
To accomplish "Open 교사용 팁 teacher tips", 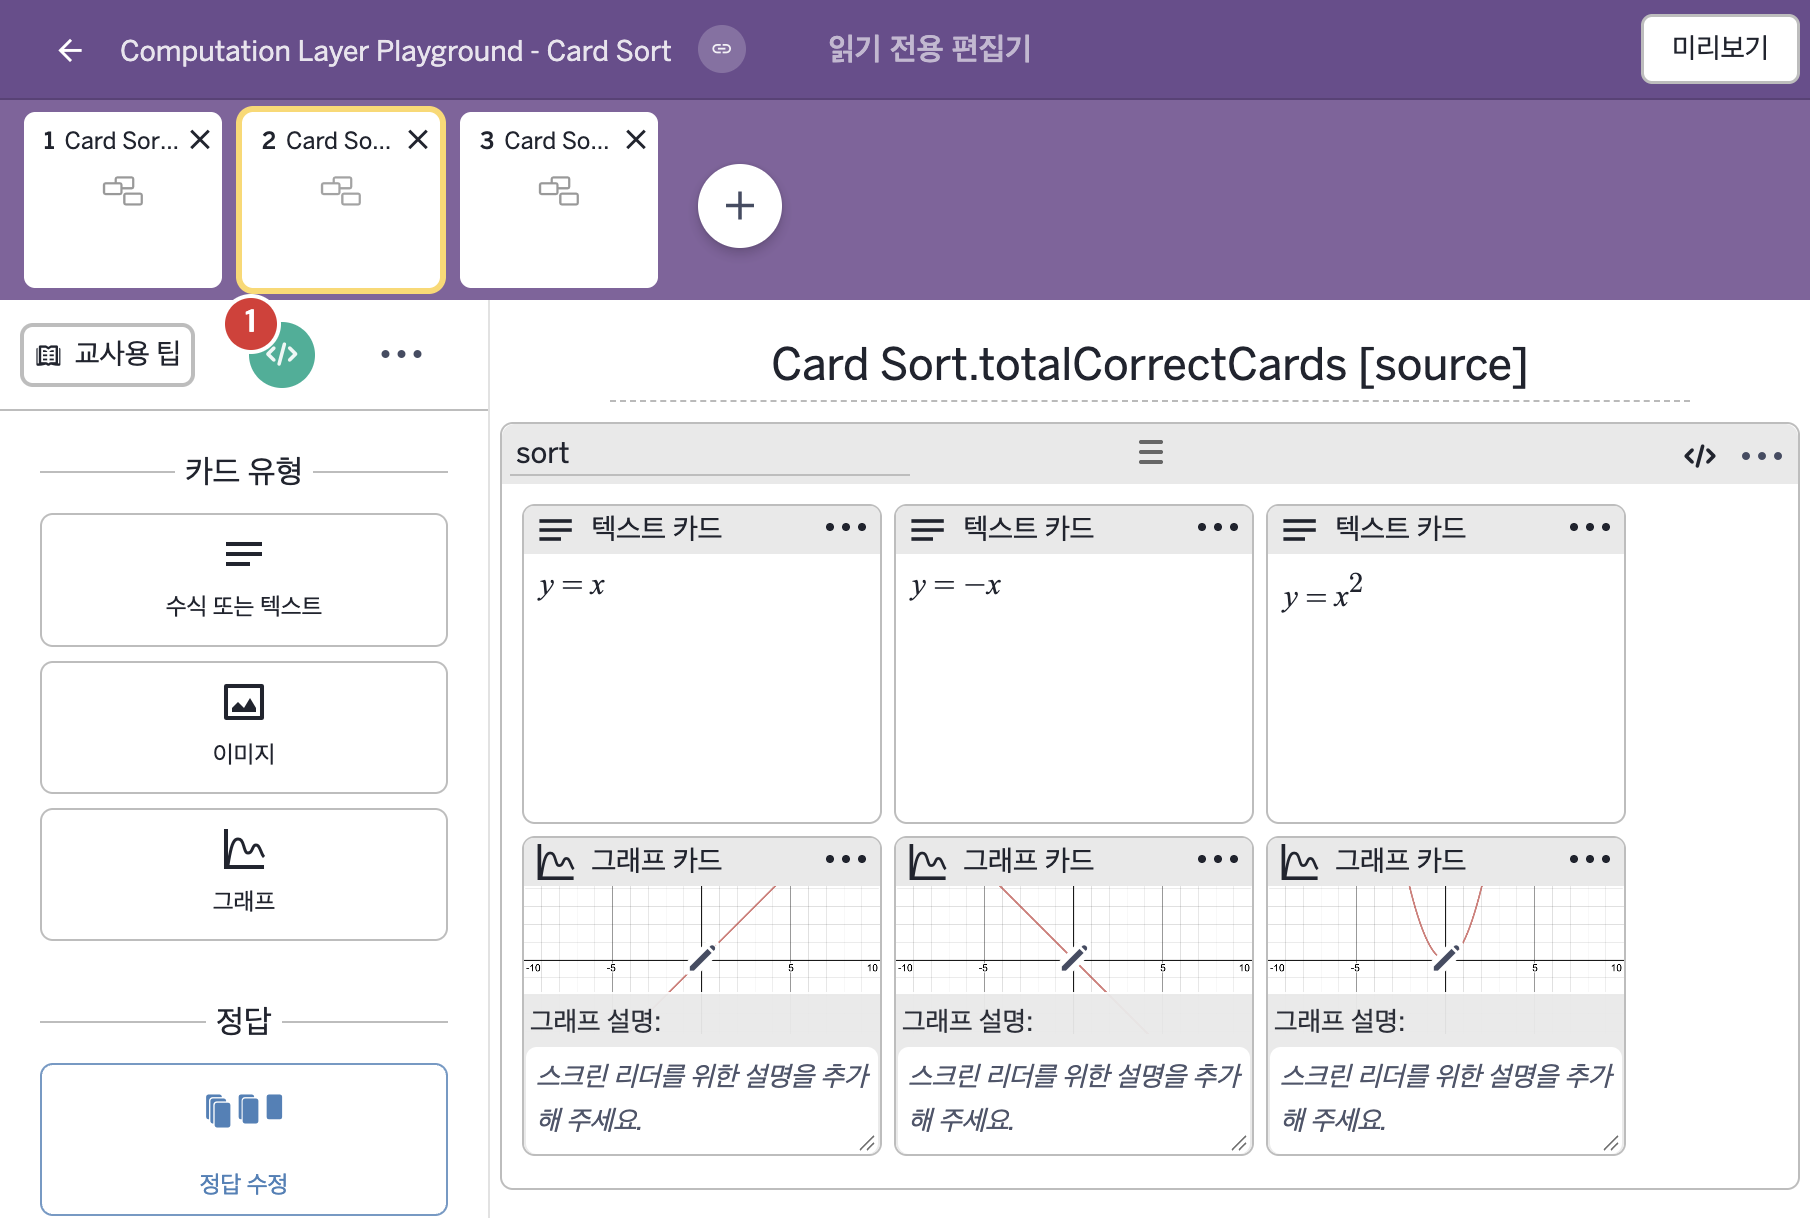I will (108, 355).
